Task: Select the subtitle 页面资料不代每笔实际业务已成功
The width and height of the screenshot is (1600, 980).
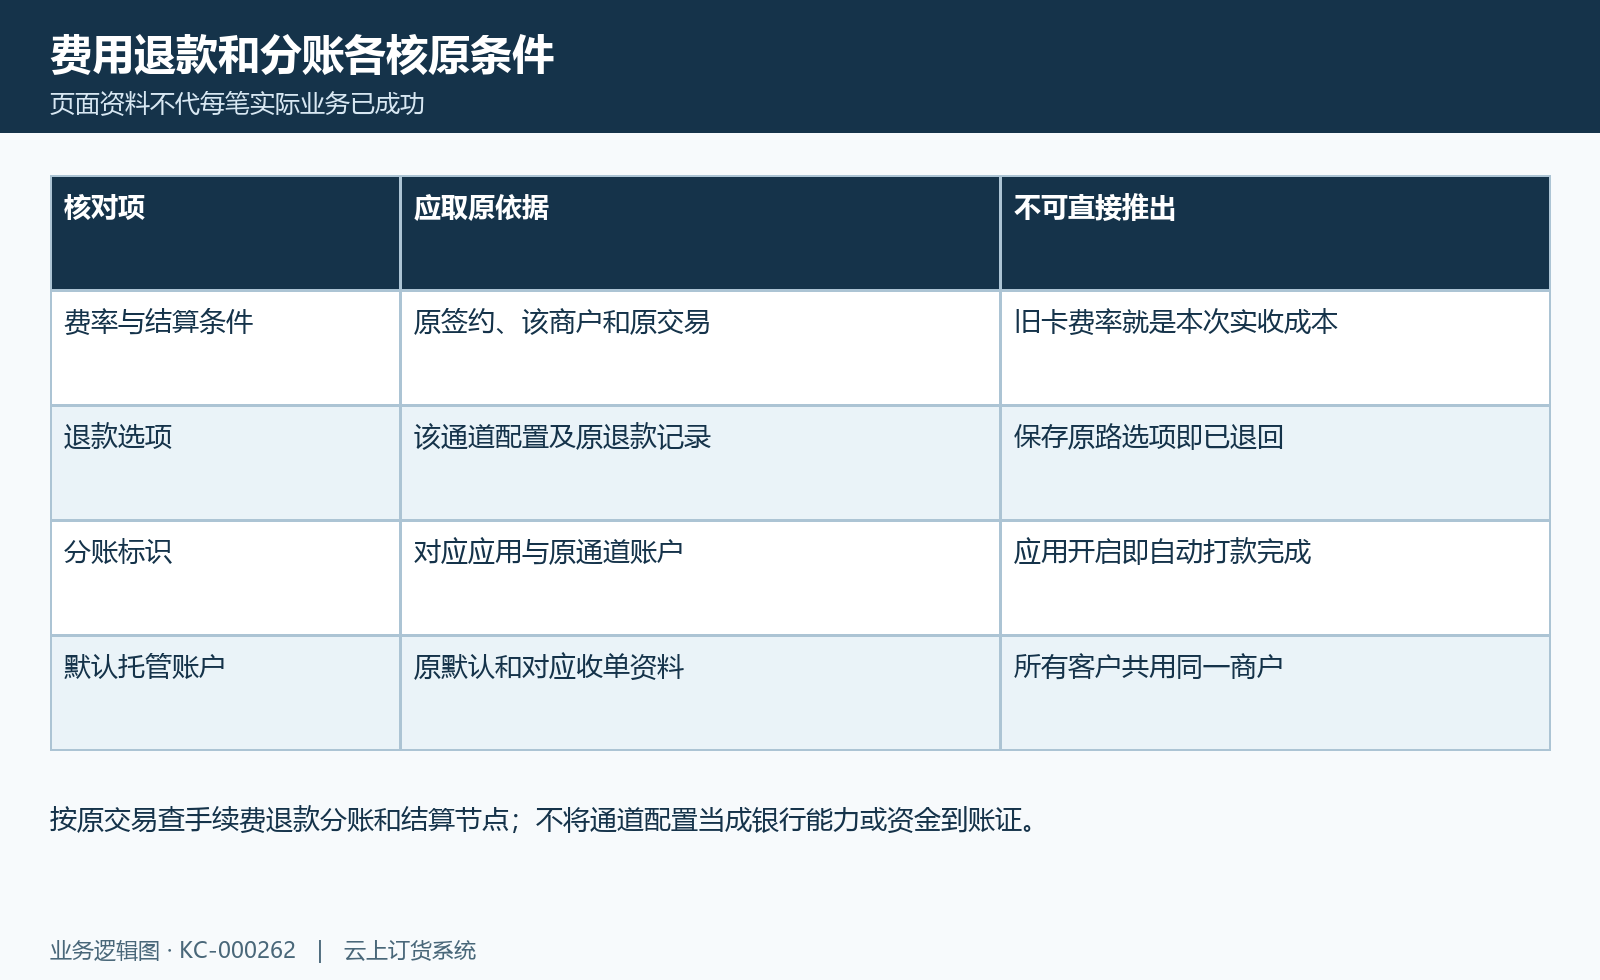Action: point(237,104)
